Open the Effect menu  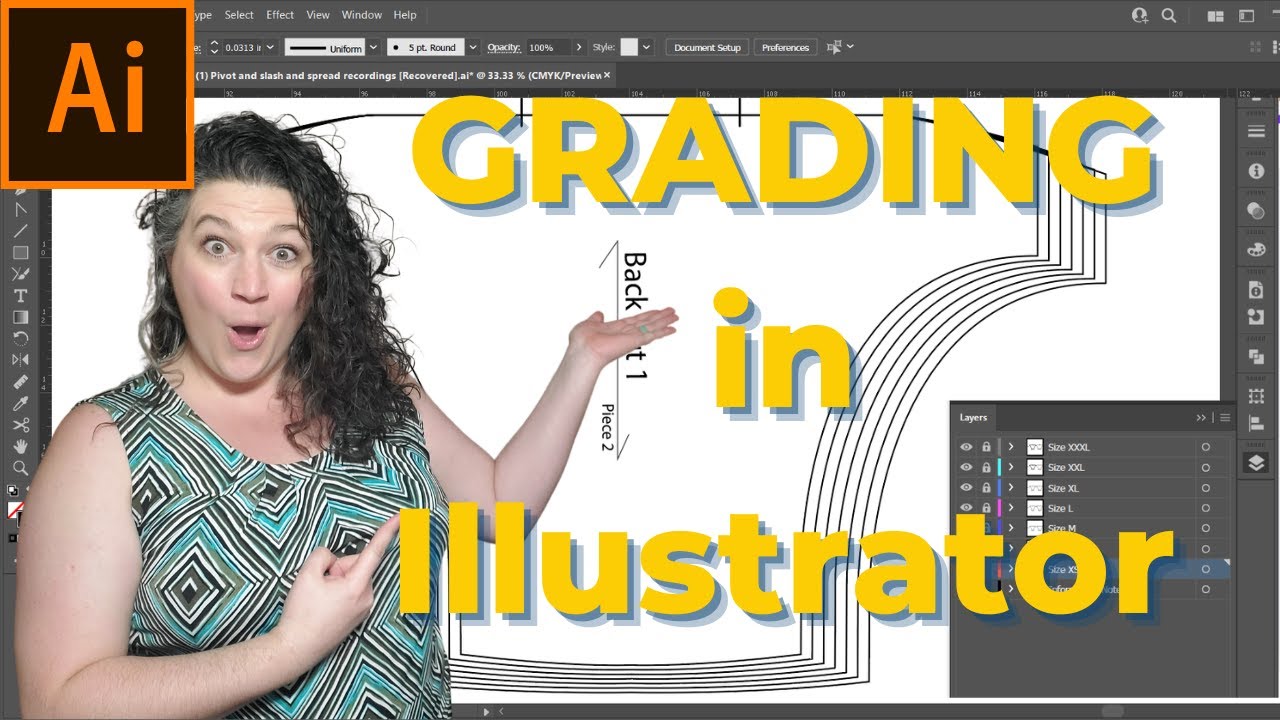[x=280, y=15]
